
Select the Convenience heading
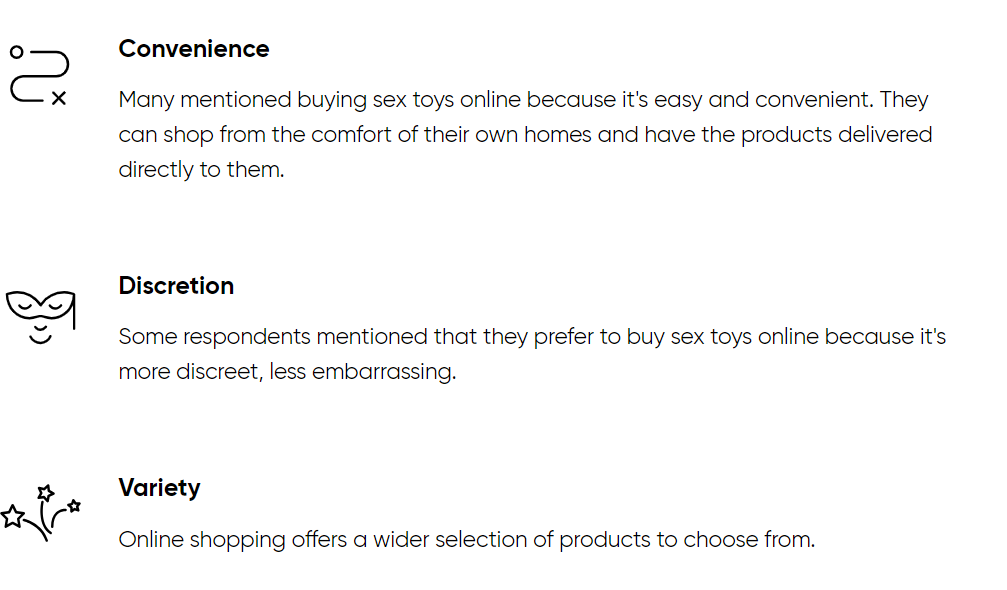coord(194,49)
